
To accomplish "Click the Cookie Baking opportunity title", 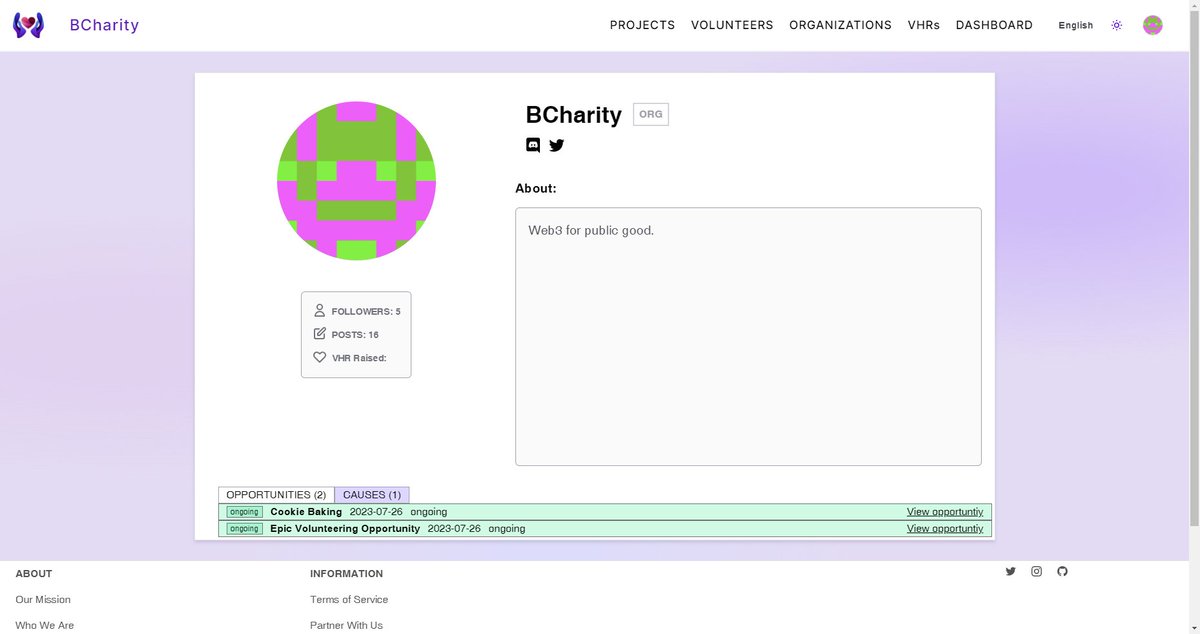I will pos(306,512).
